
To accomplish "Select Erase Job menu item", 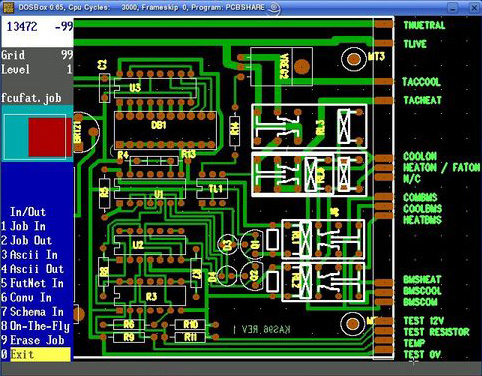I will [32, 340].
